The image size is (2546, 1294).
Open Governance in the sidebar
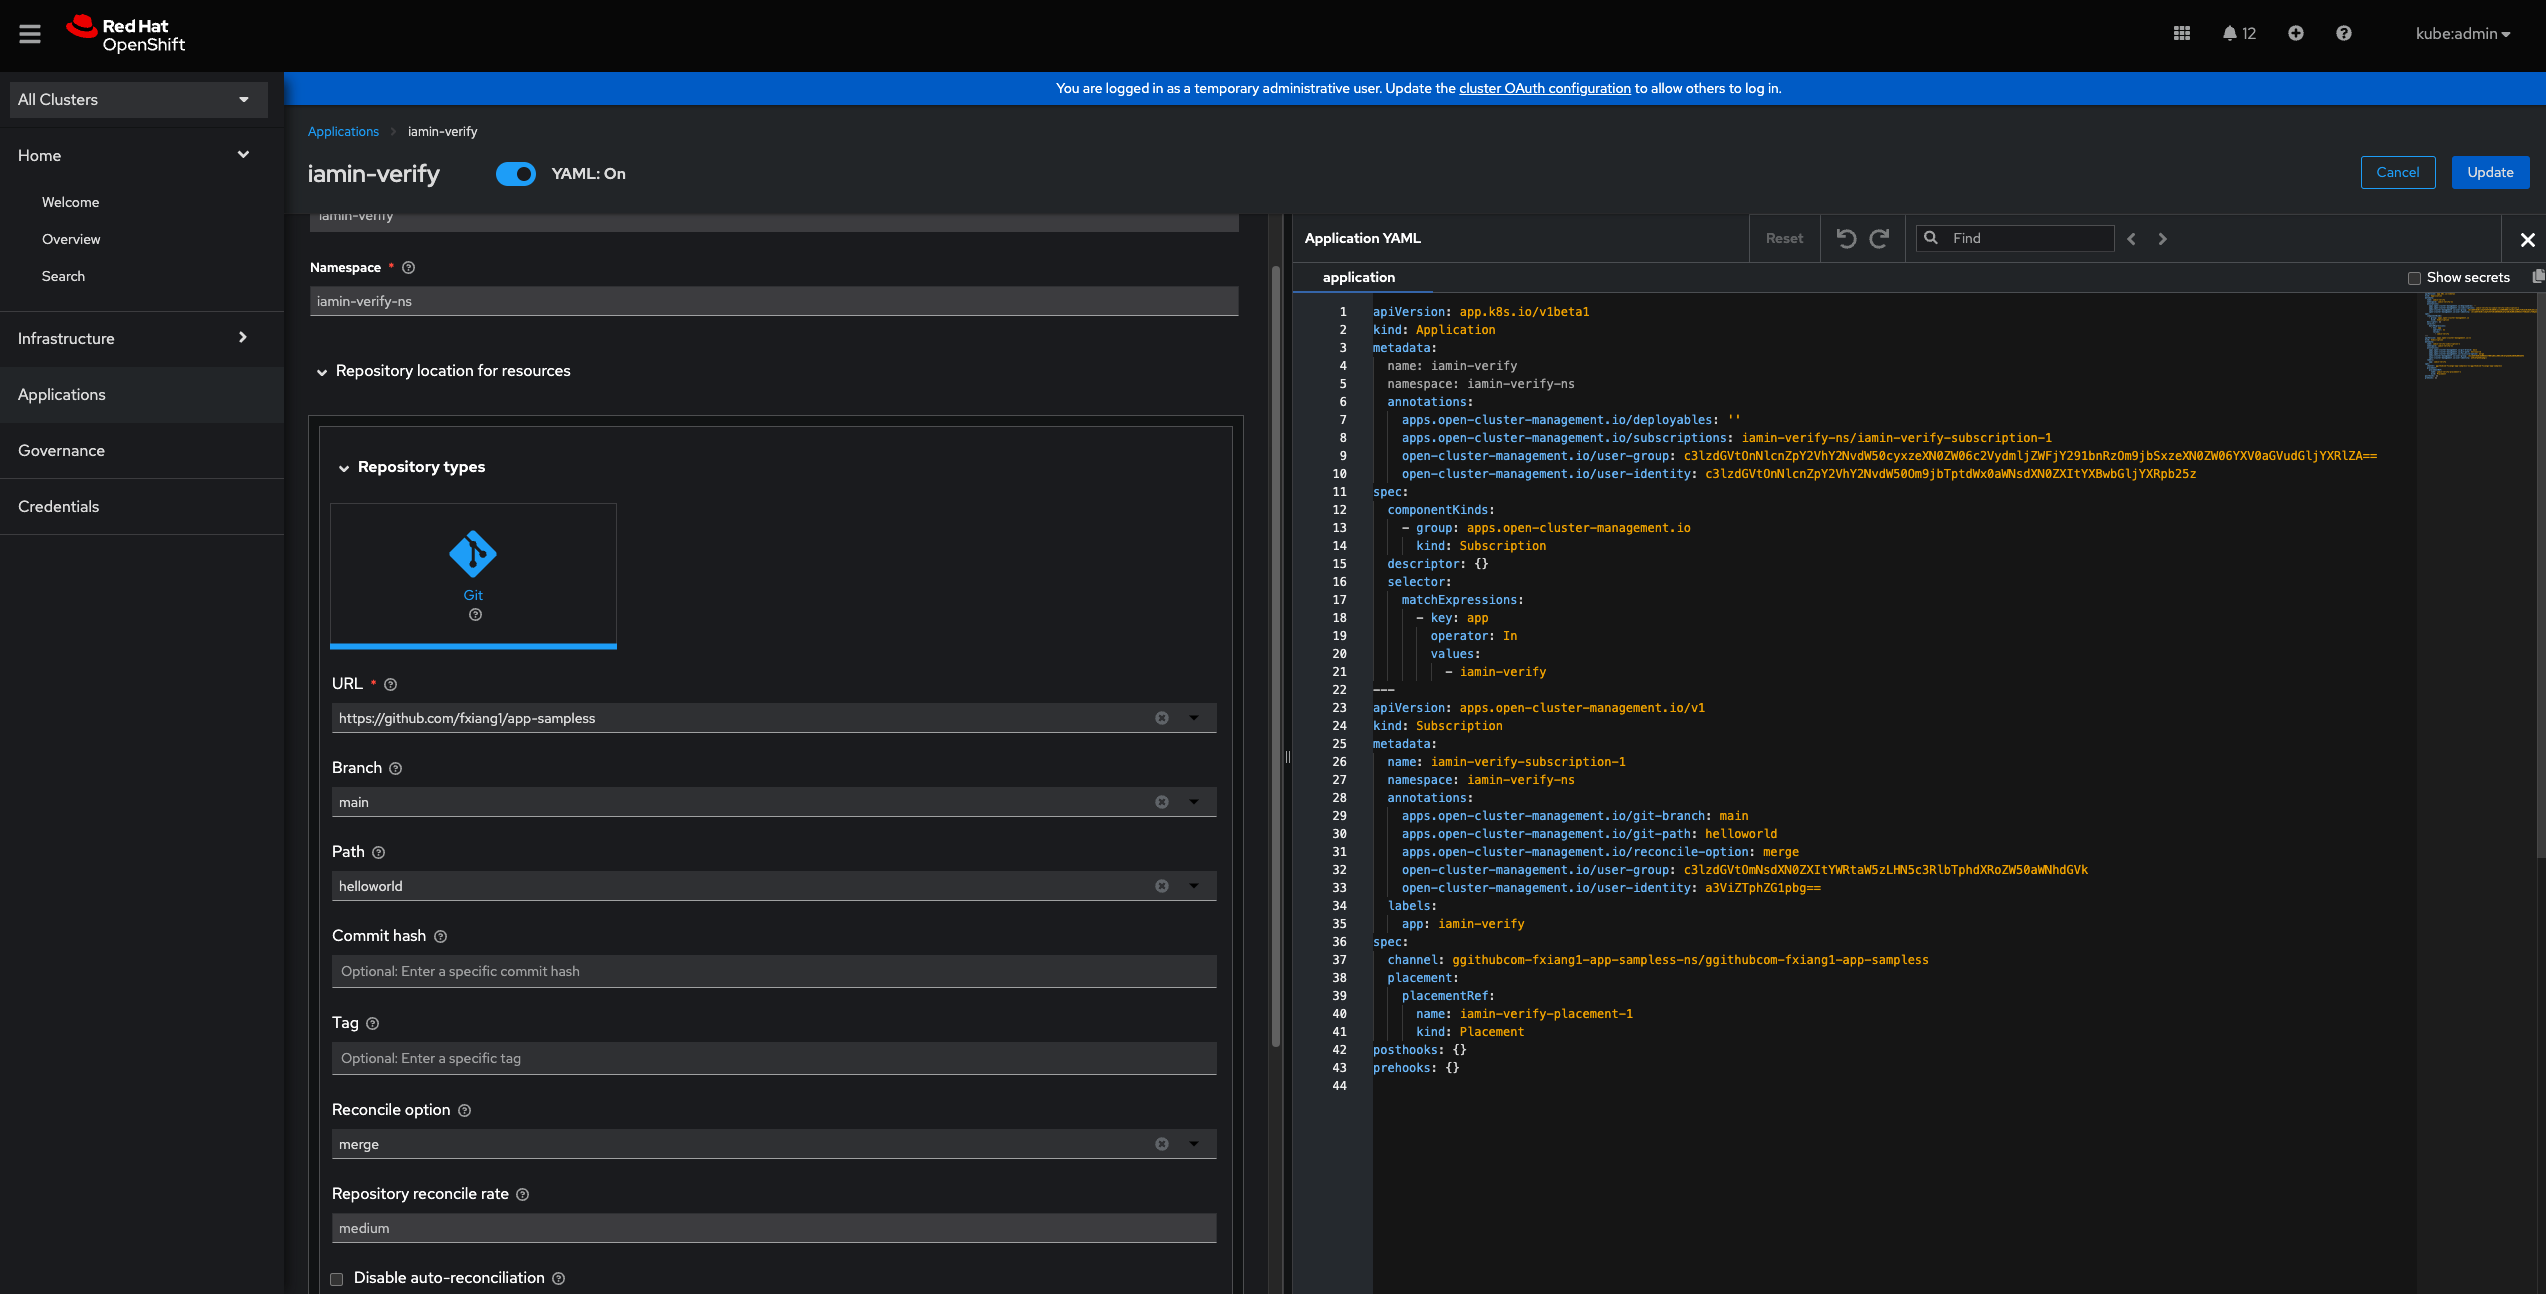[61, 451]
